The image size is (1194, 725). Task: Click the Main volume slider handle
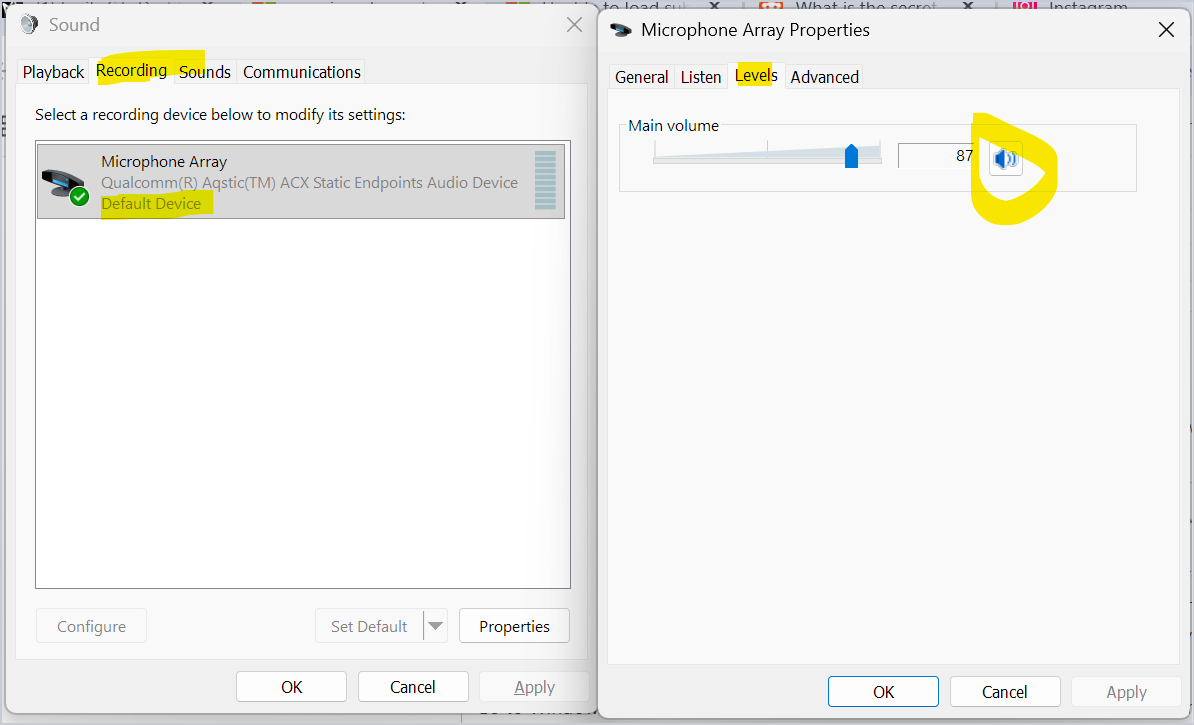[x=851, y=156]
